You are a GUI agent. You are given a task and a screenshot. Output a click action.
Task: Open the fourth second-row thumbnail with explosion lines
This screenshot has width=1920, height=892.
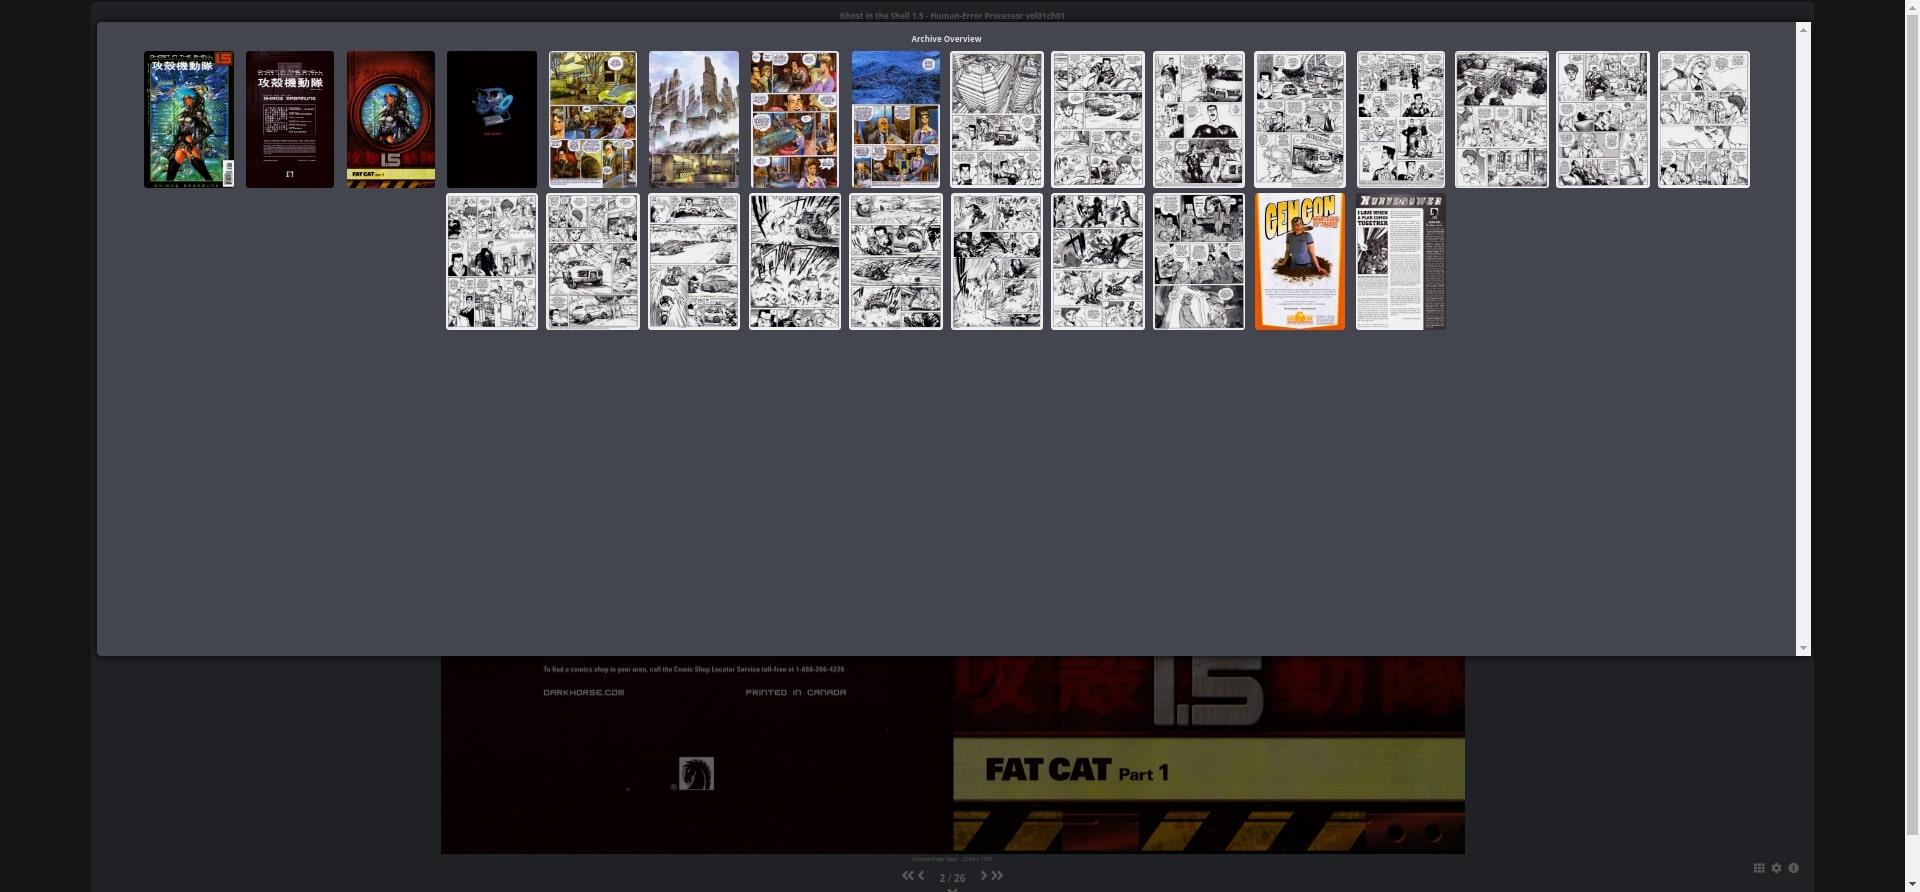795,261
